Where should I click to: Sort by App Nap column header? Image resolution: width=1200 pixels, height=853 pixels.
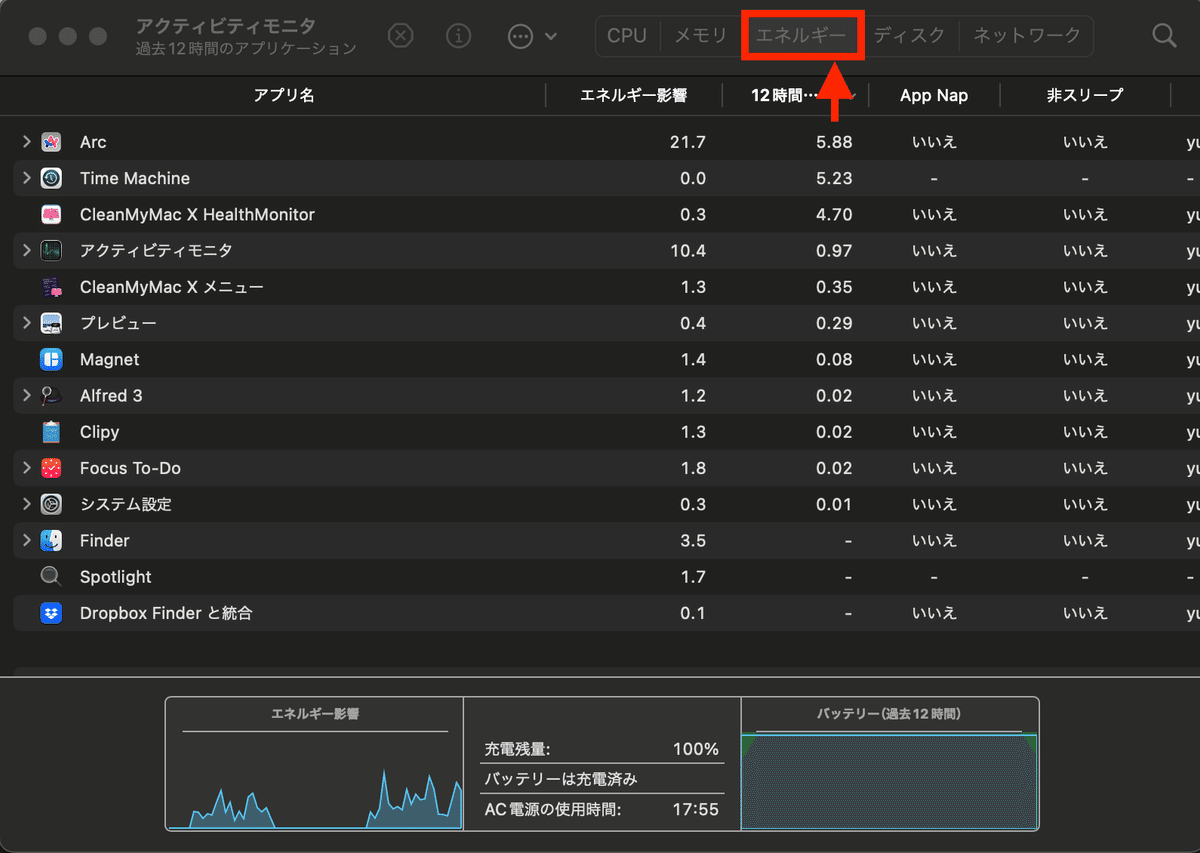pyautogui.click(x=934, y=95)
